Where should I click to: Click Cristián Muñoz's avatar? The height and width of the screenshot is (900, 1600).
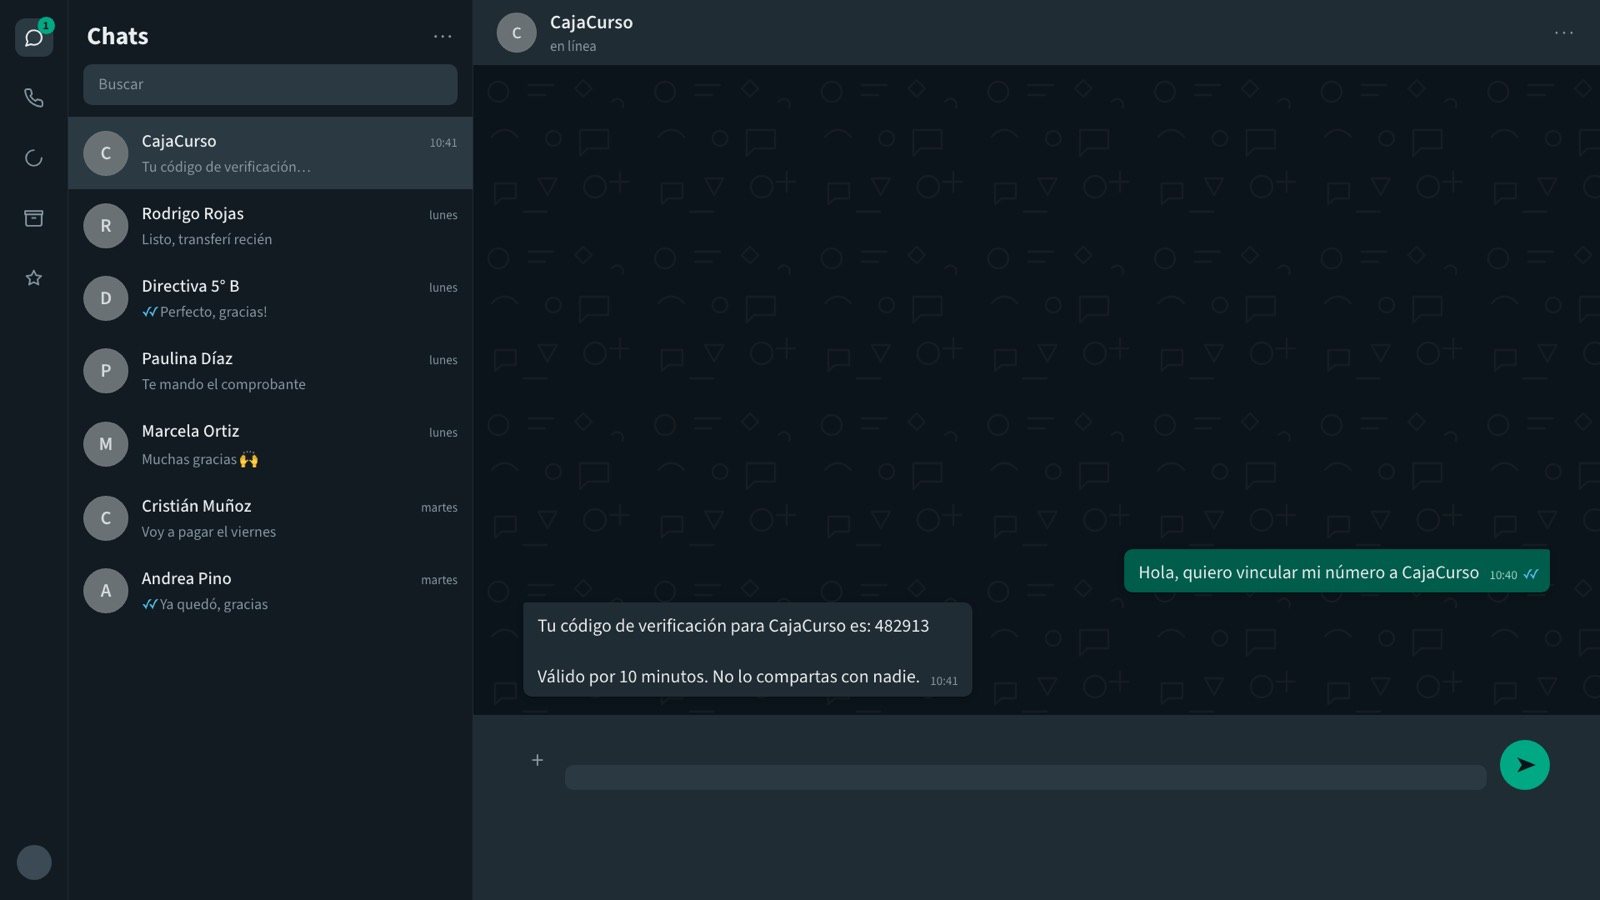tap(106, 518)
